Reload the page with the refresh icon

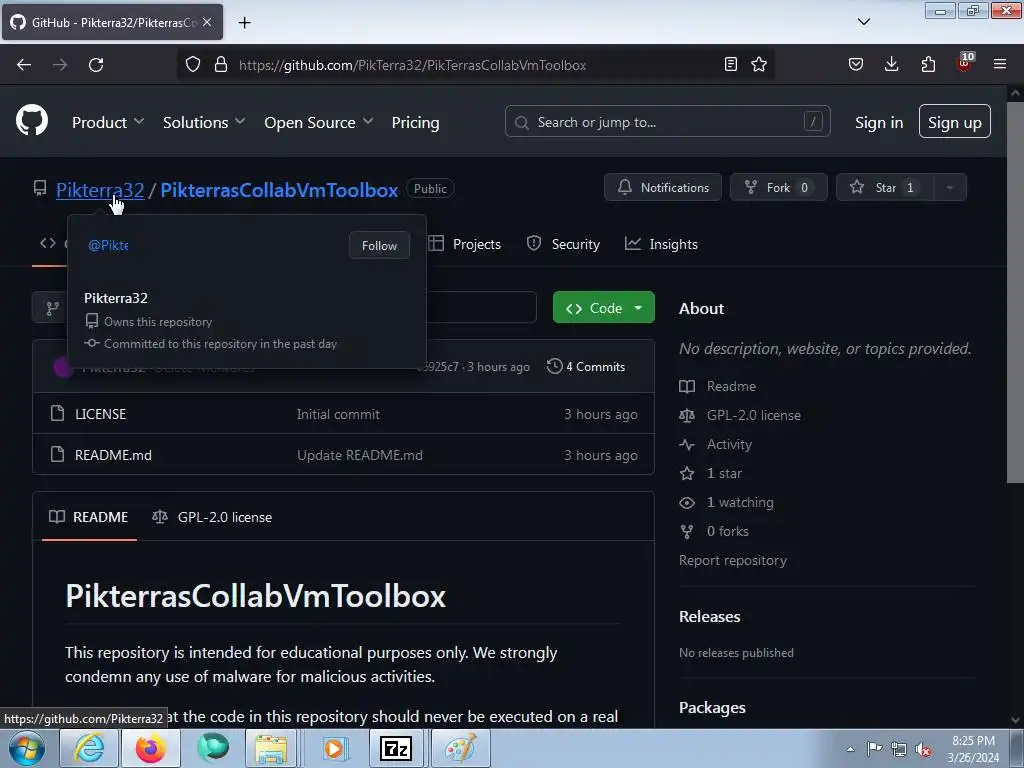point(96,65)
